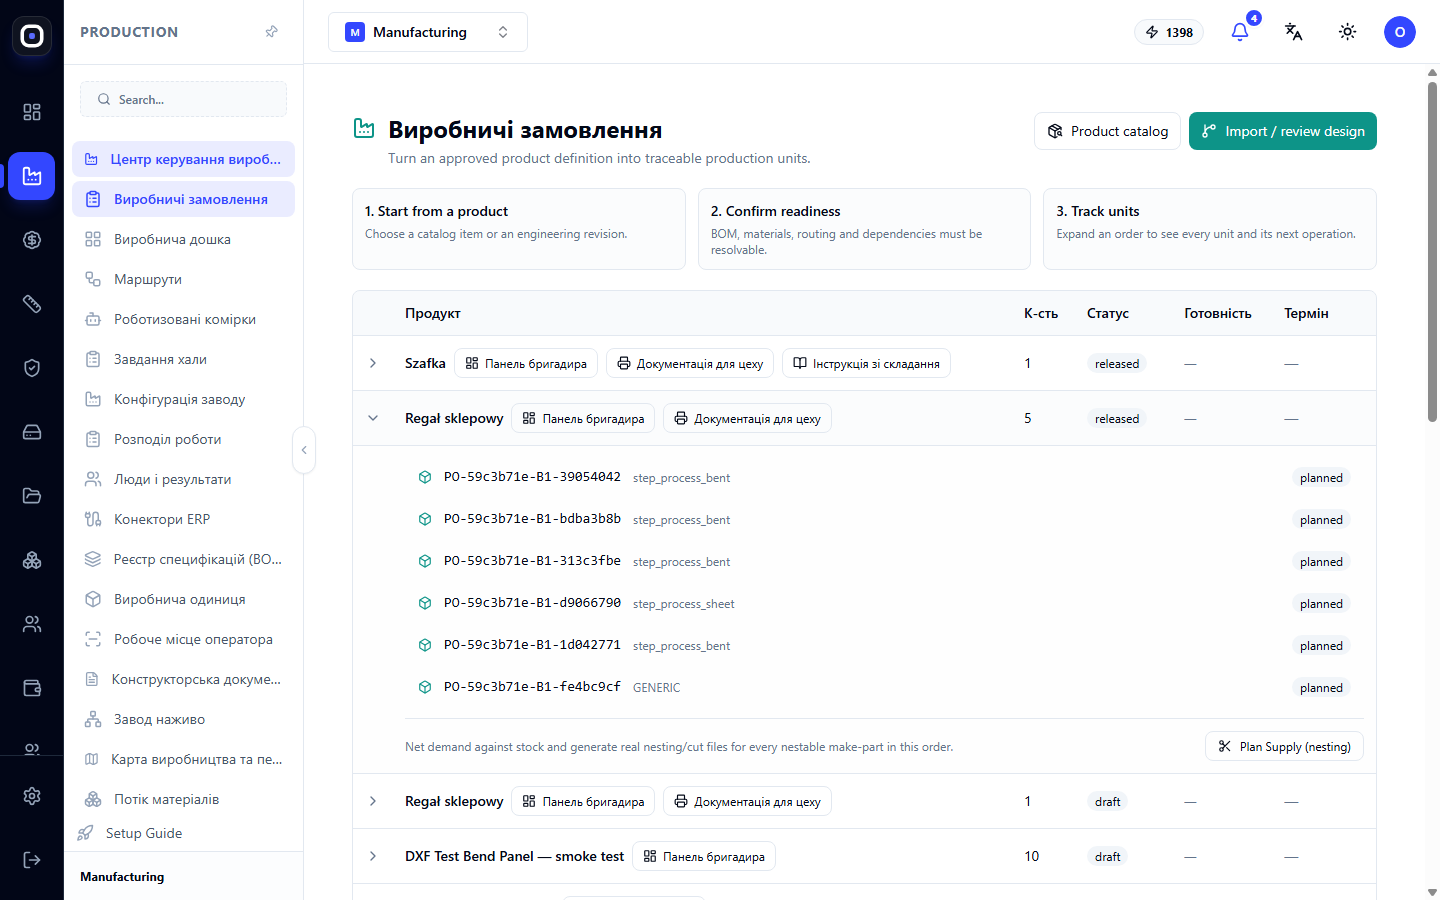Viewport: 1440px width, 900px height.
Task: Click the logout icon at rail bottom
Action: click(32, 860)
